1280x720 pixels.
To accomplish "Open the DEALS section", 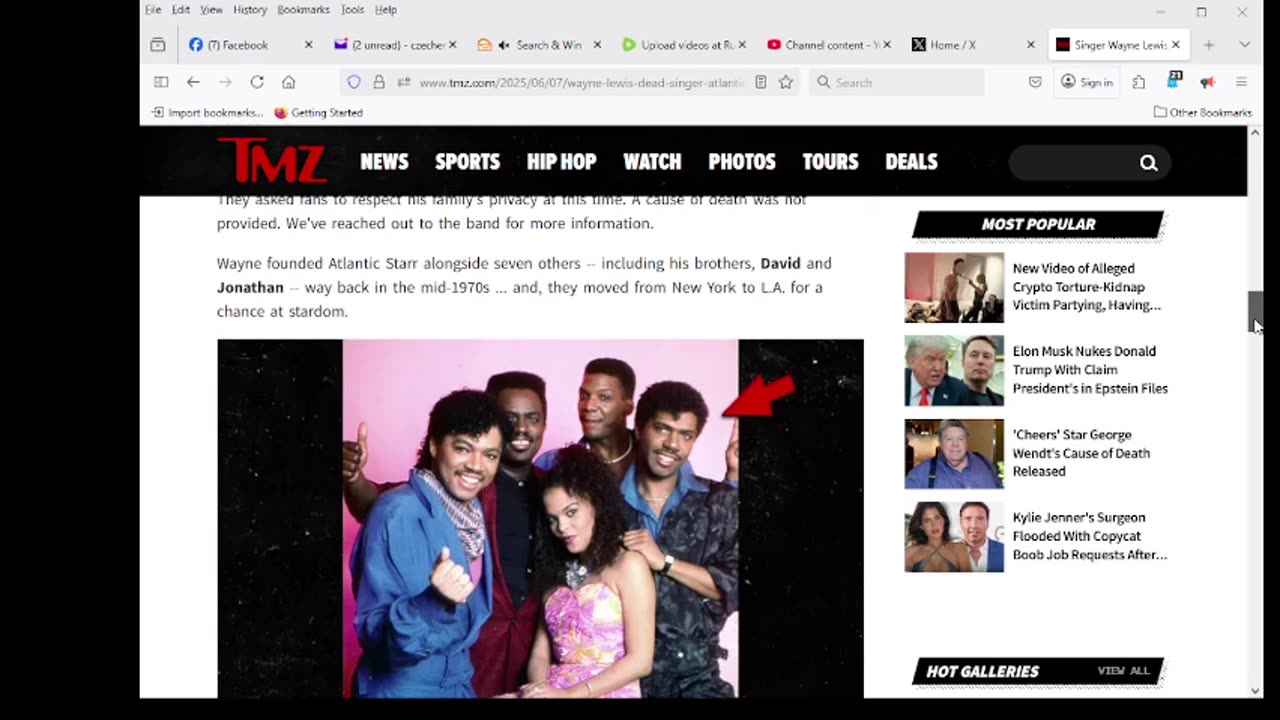I will [x=911, y=162].
